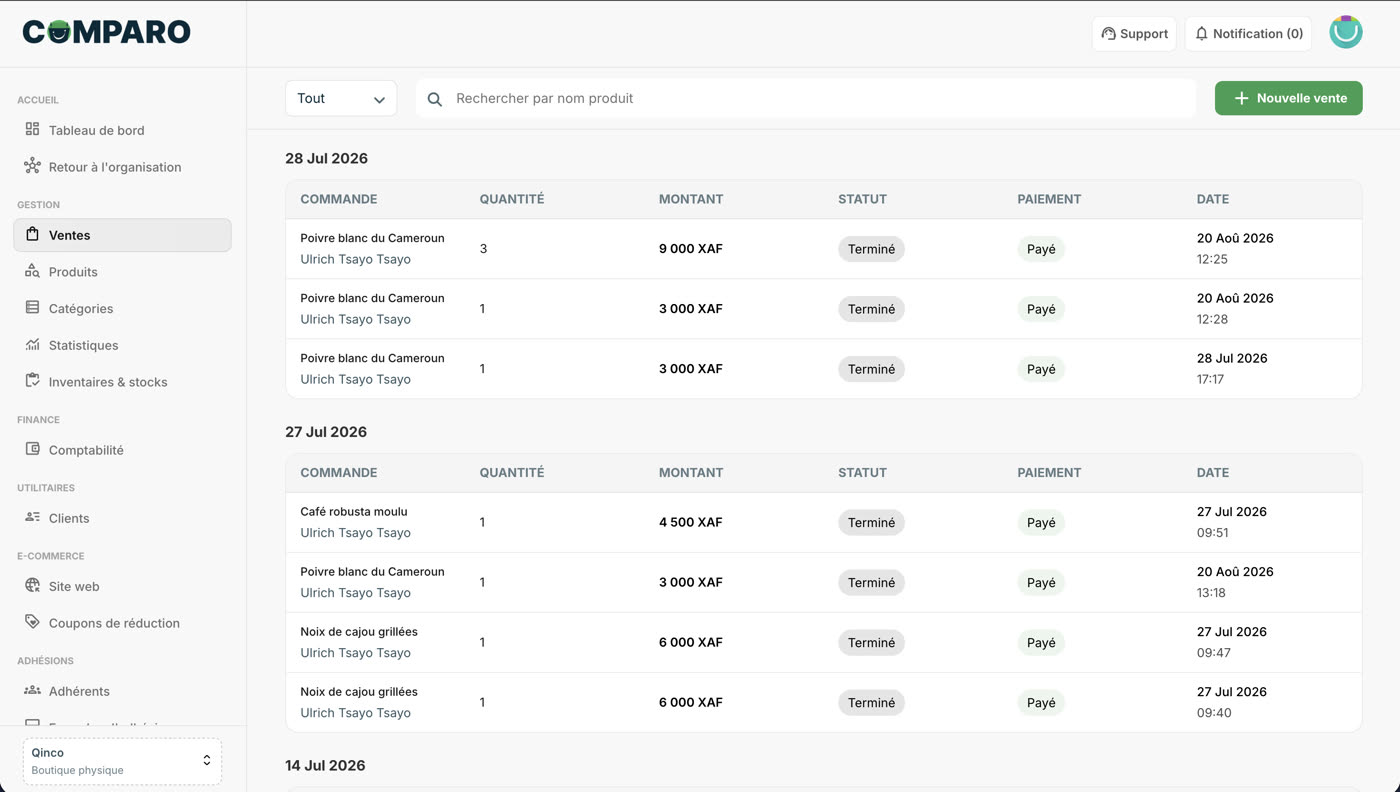1400x792 pixels.
Task: Click the Support button label
Action: coord(1144,34)
